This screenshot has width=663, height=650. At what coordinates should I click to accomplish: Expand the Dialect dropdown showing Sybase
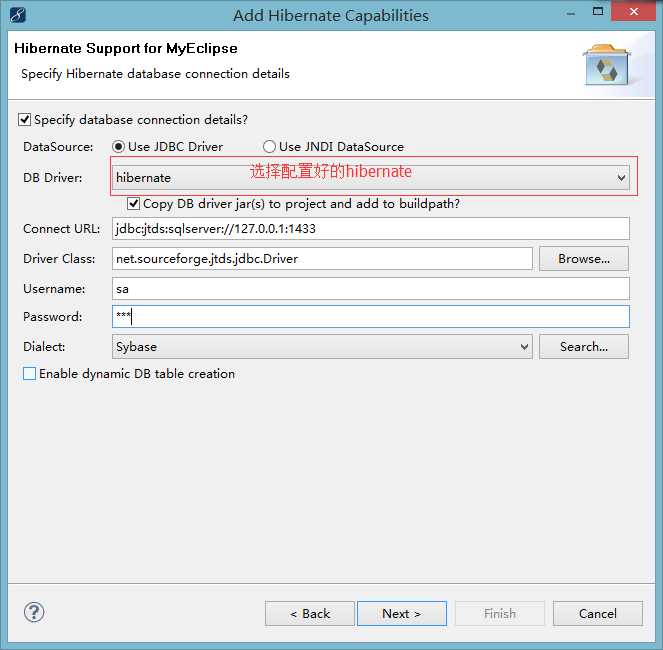tap(322, 347)
